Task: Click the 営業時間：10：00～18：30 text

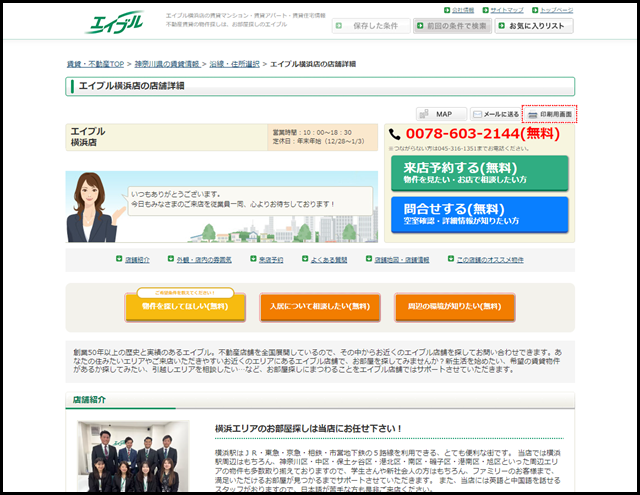Action: 312,133
